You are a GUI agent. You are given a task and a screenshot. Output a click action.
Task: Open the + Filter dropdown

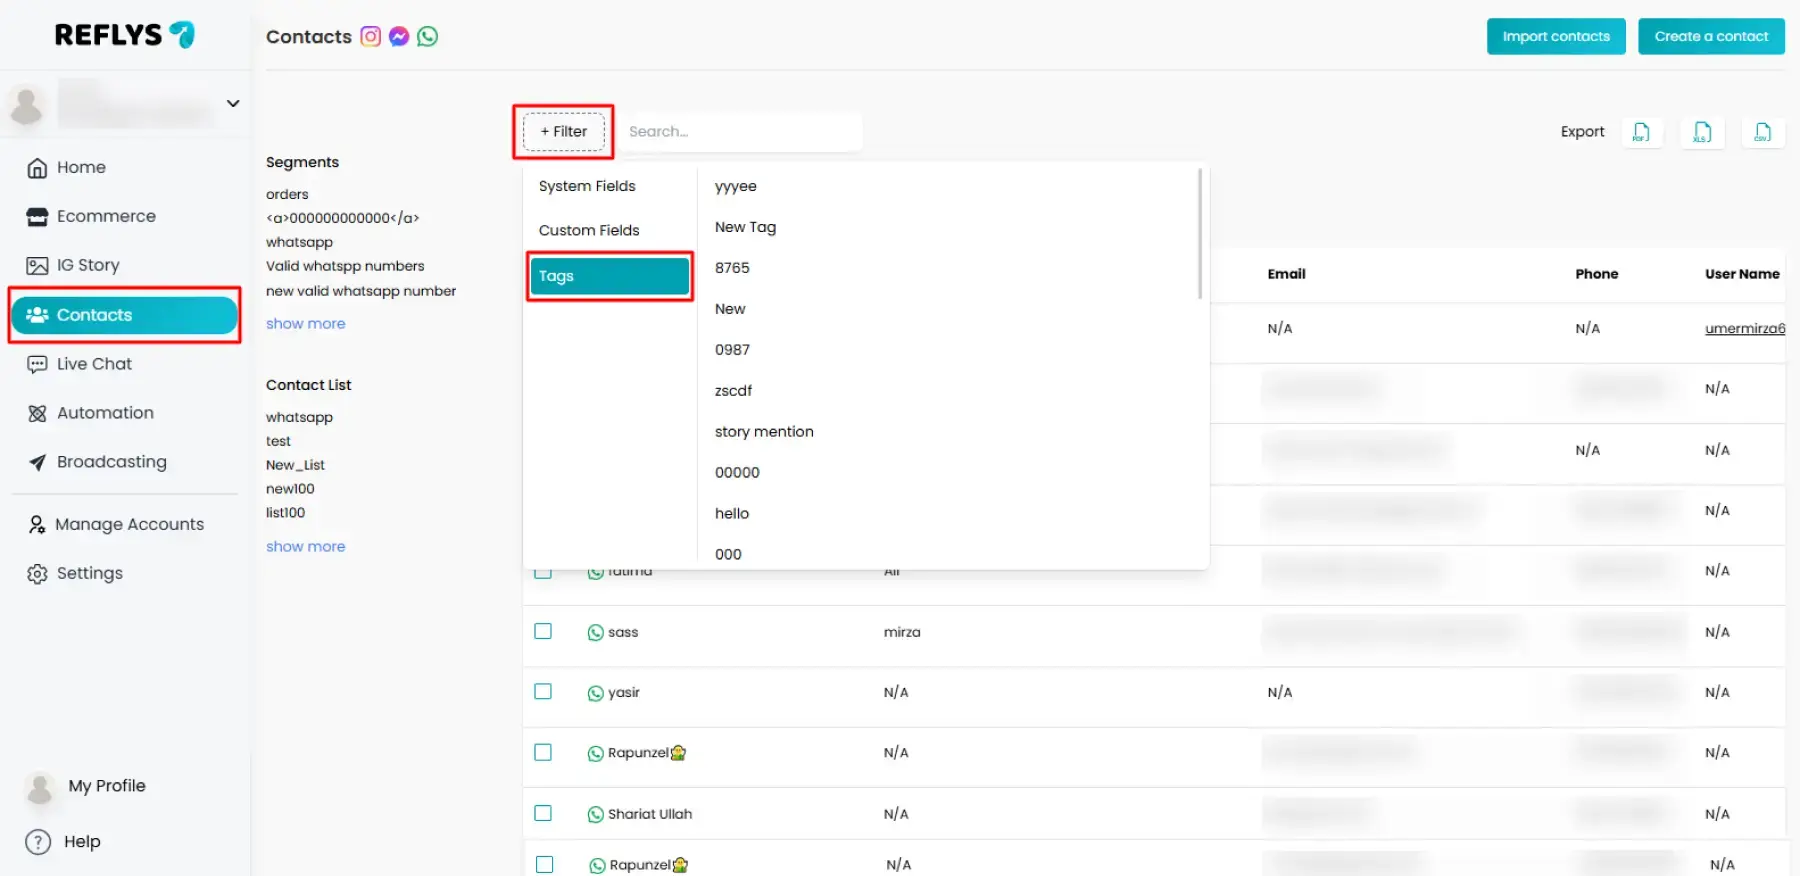click(x=564, y=132)
